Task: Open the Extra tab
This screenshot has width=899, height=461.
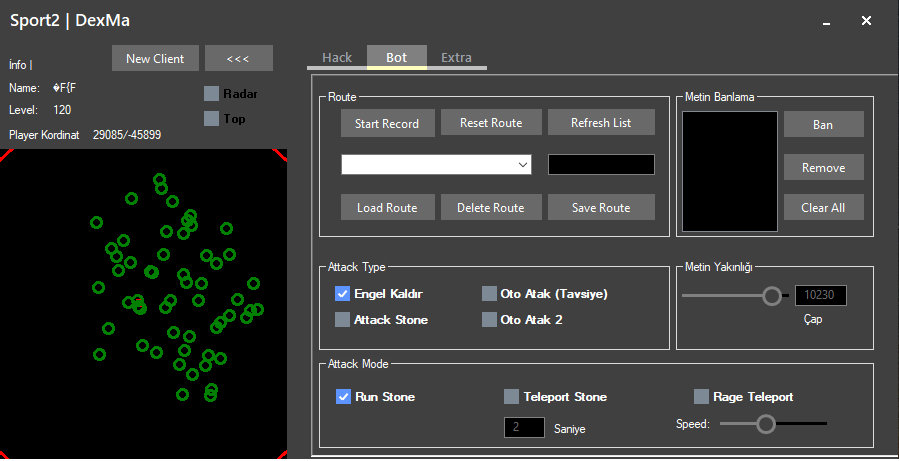Action: (x=456, y=58)
